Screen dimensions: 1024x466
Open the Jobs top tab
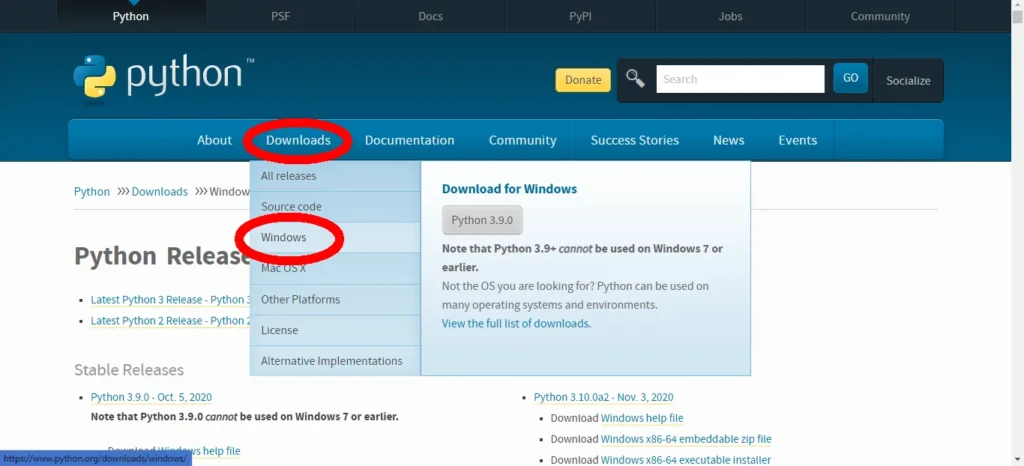(x=730, y=16)
